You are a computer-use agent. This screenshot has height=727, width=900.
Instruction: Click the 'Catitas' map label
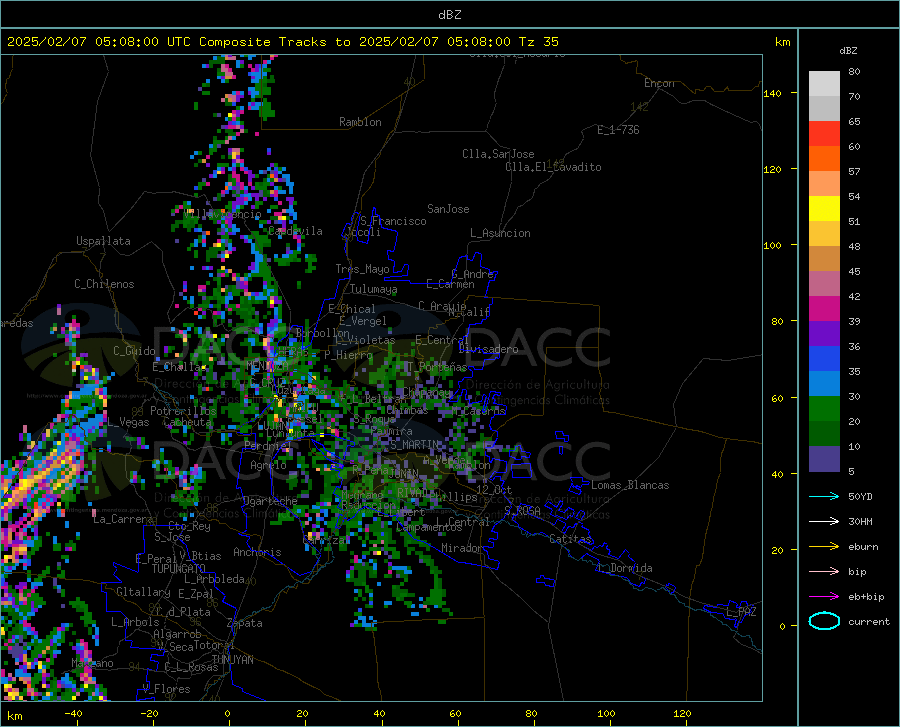point(571,539)
